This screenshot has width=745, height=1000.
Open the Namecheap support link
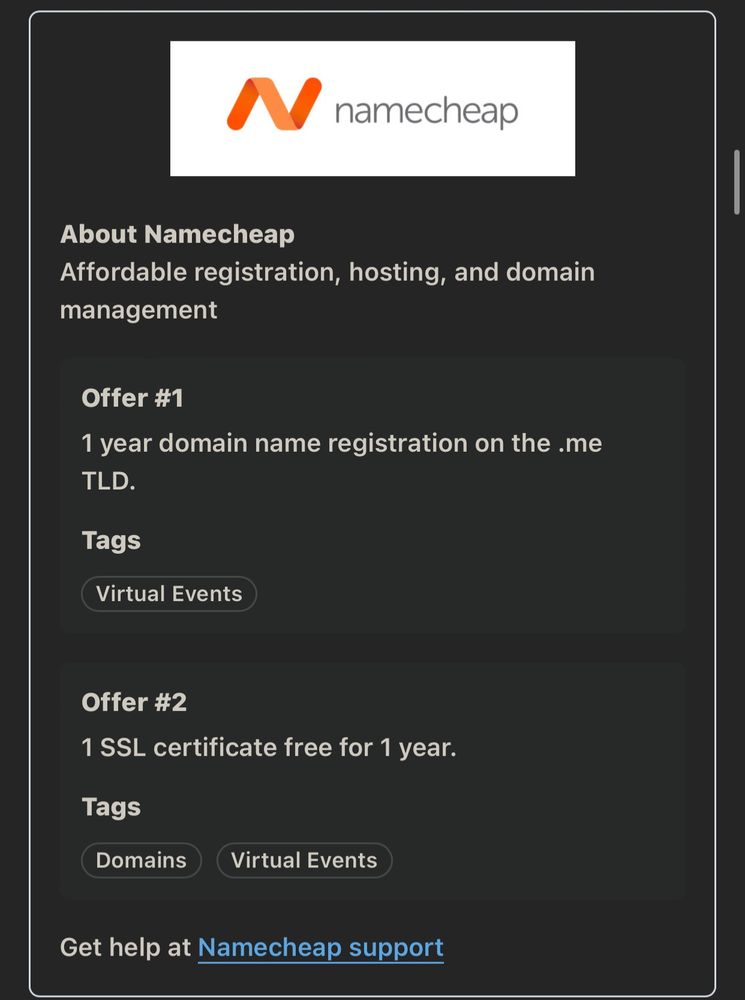[320, 947]
